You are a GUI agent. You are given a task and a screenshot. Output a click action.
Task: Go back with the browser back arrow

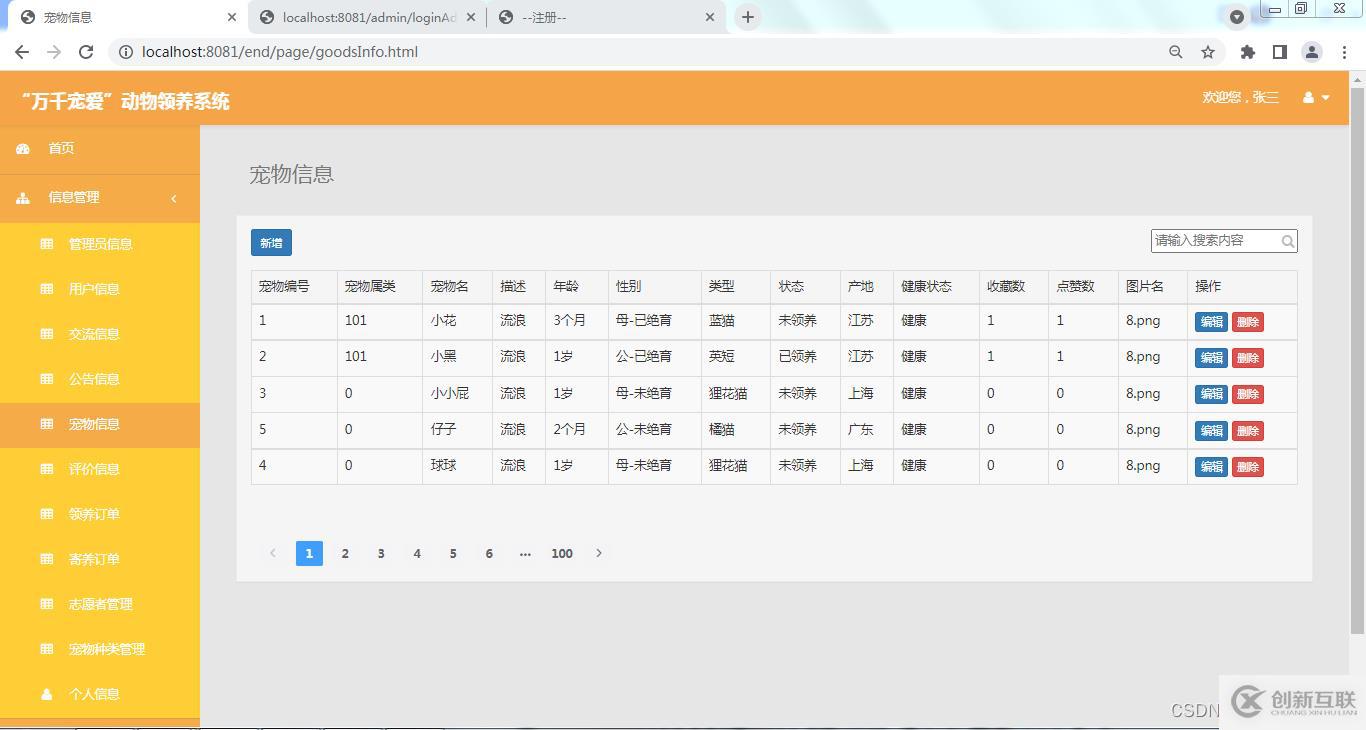(x=22, y=52)
